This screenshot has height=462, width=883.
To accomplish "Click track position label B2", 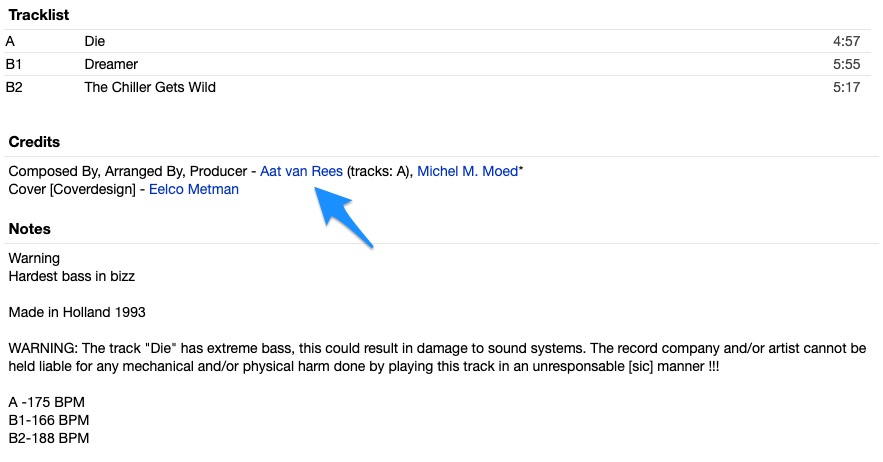I will (x=14, y=87).
